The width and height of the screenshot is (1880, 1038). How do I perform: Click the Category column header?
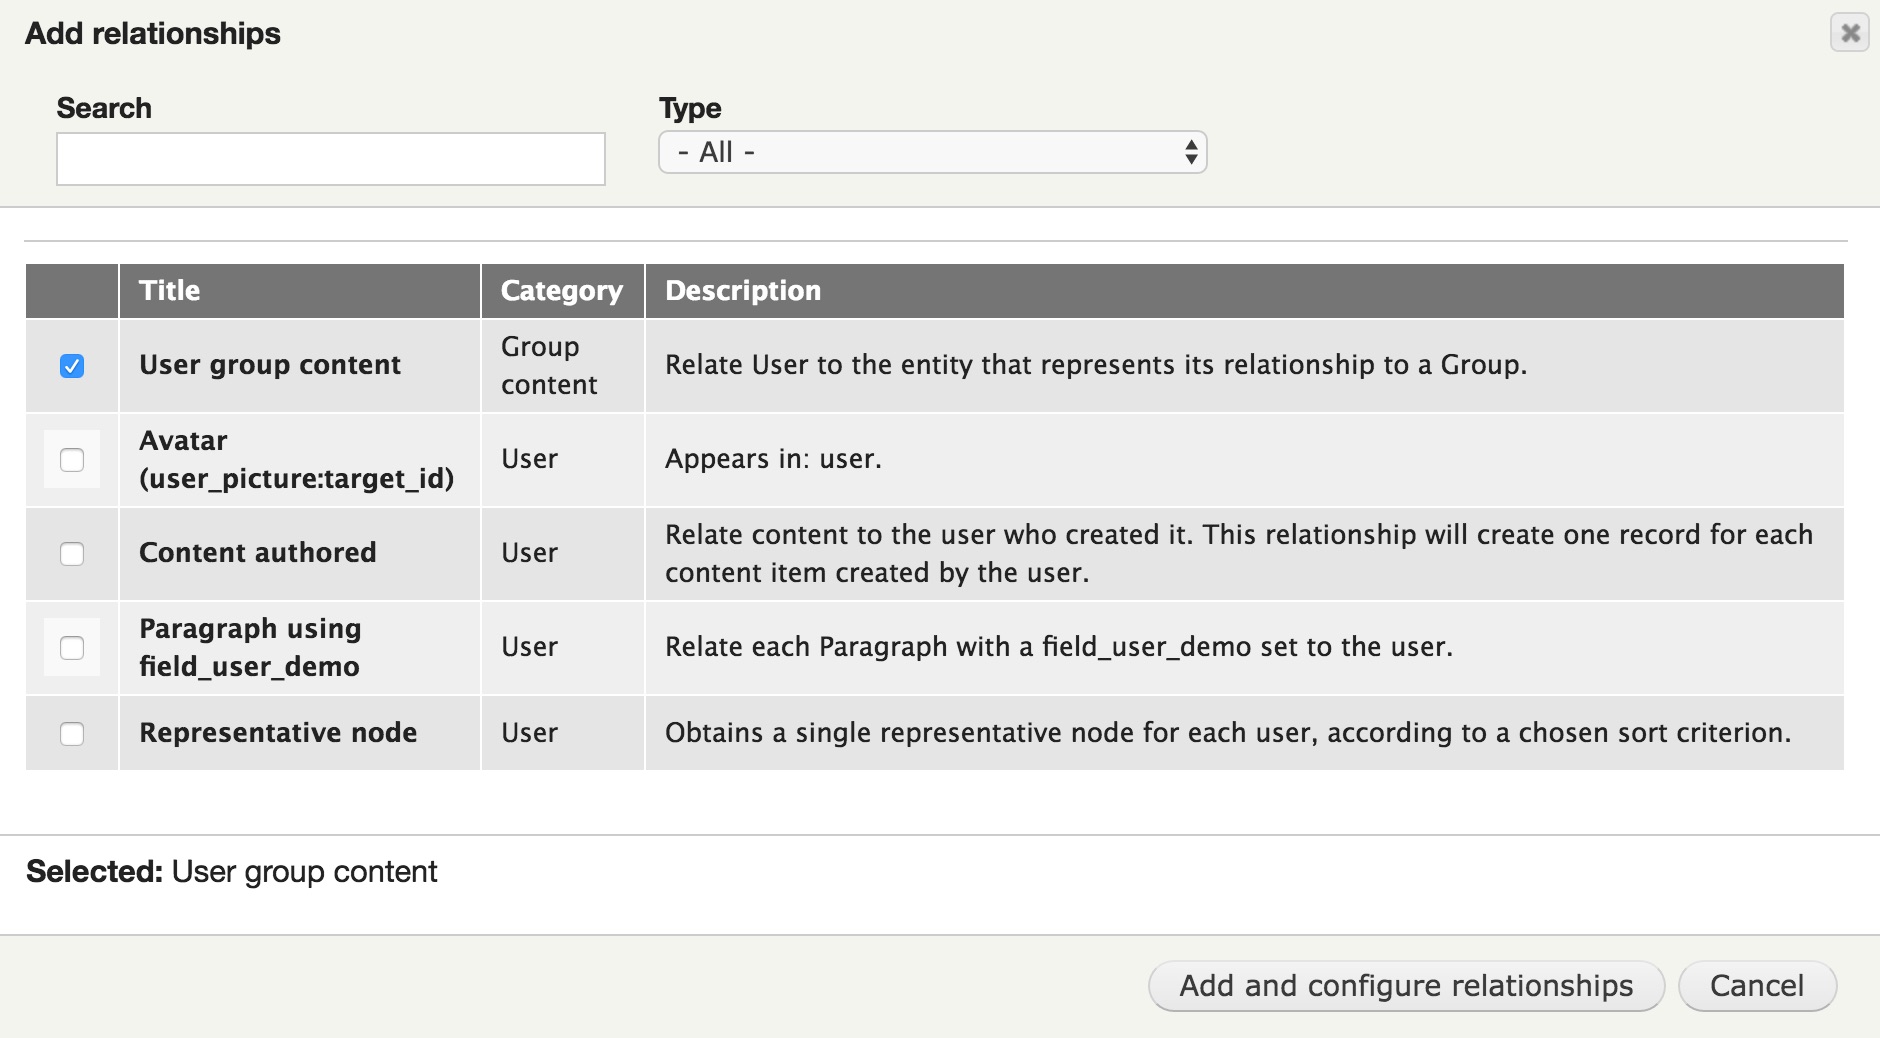pos(562,291)
